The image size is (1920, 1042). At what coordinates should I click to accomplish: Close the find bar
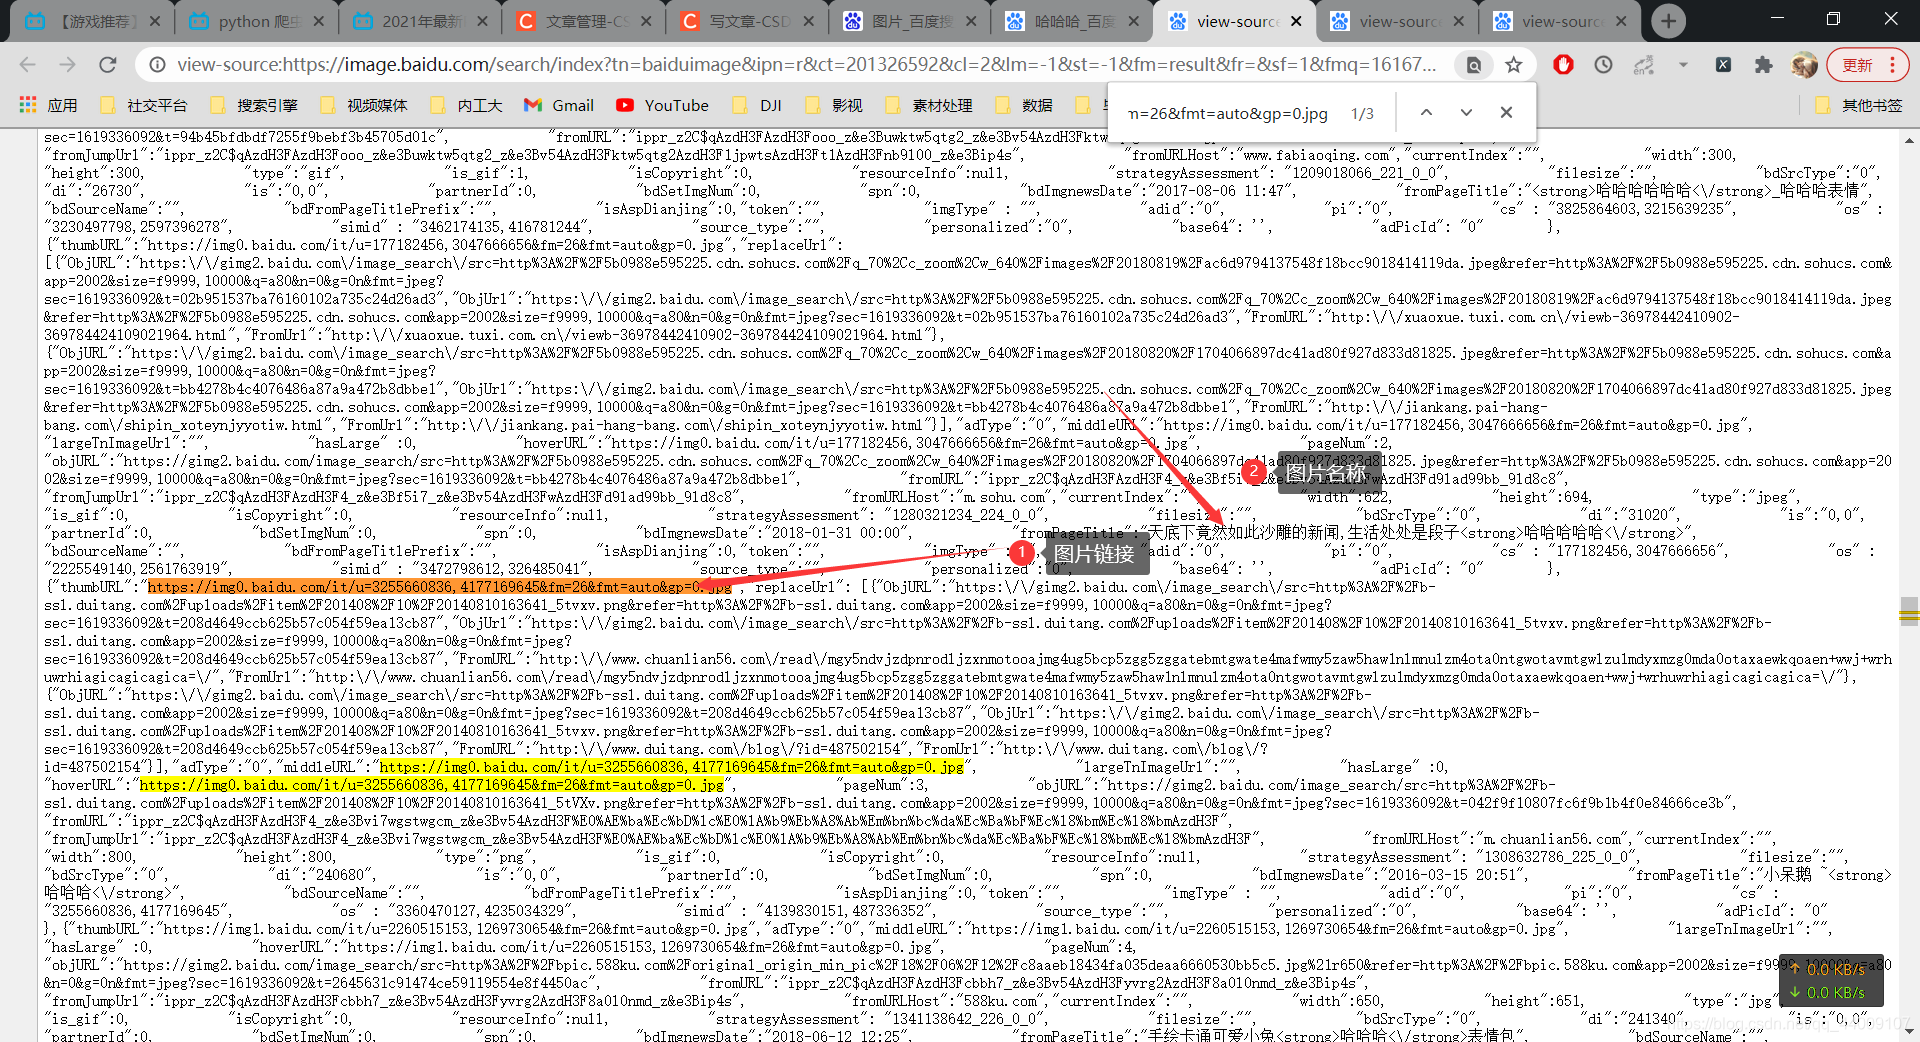tap(1506, 113)
